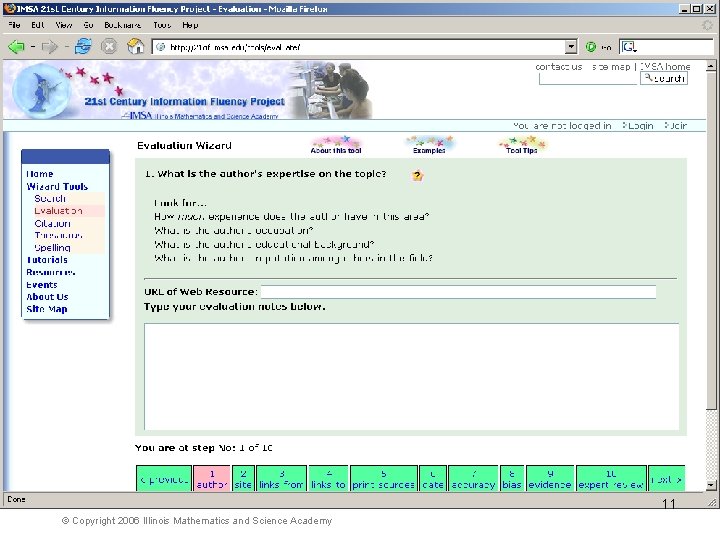Image resolution: width=720 pixels, height=540 pixels.
Task: Open Events from the sidebar
Action: [x=42, y=285]
